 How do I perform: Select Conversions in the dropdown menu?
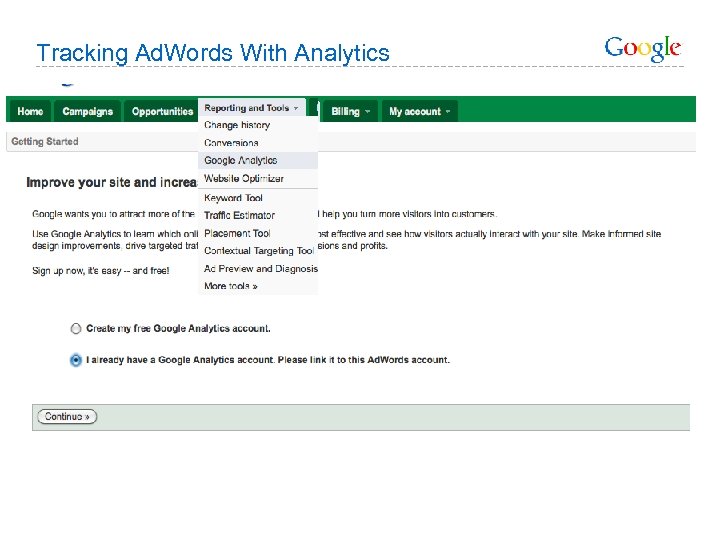[x=231, y=143]
